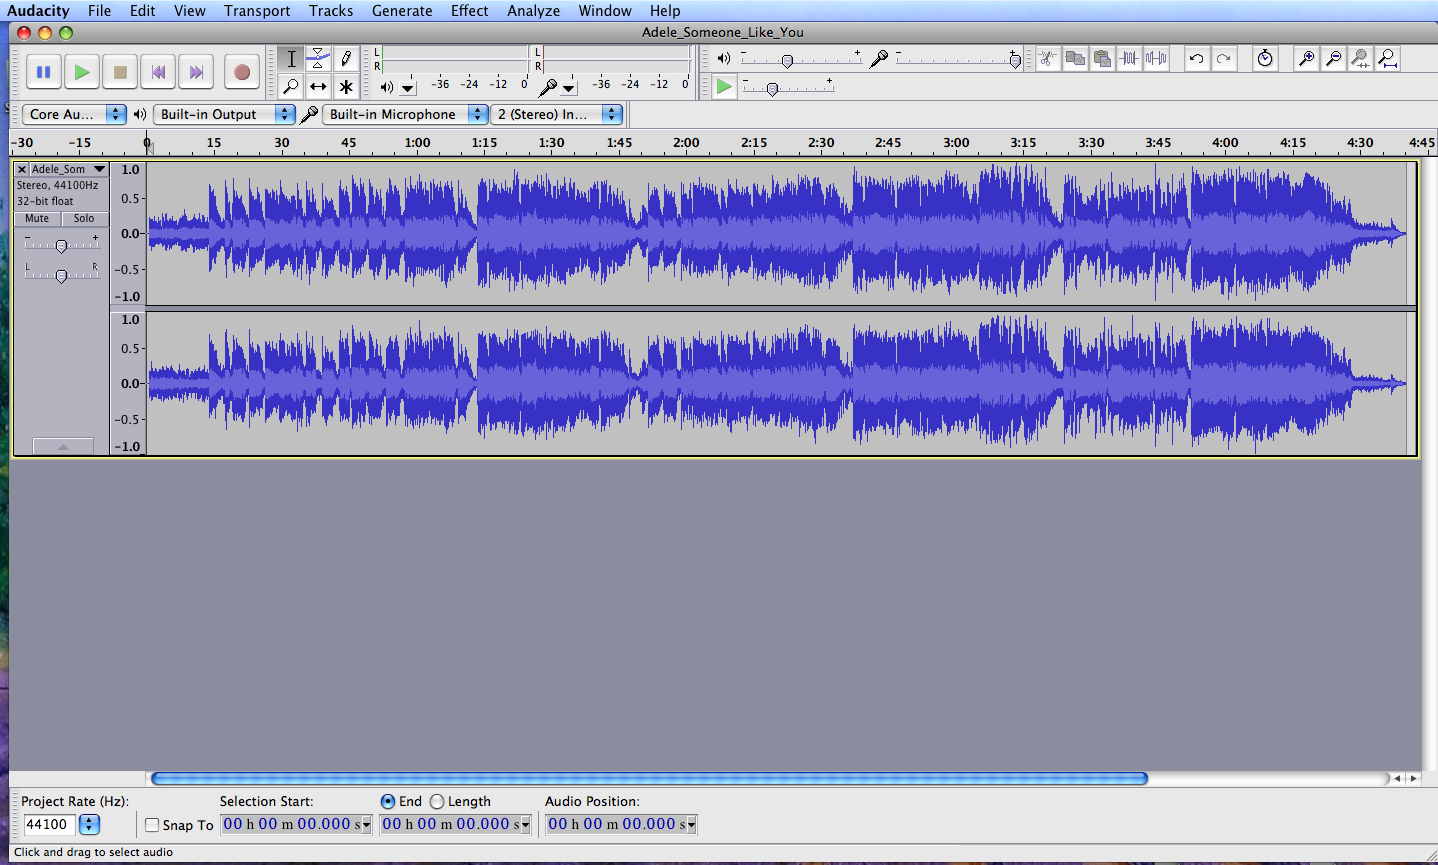
Task: Open the selection End/Length time format dropdown
Action: pos(526,825)
